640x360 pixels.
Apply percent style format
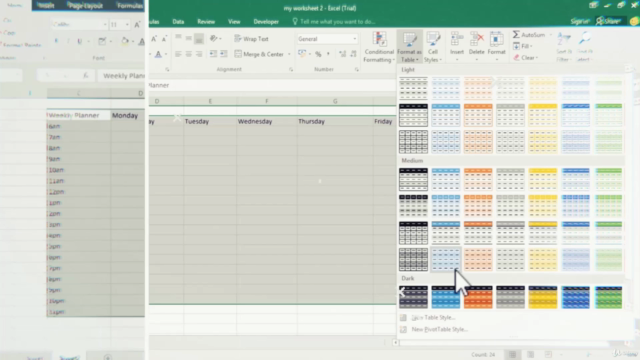click(318, 54)
